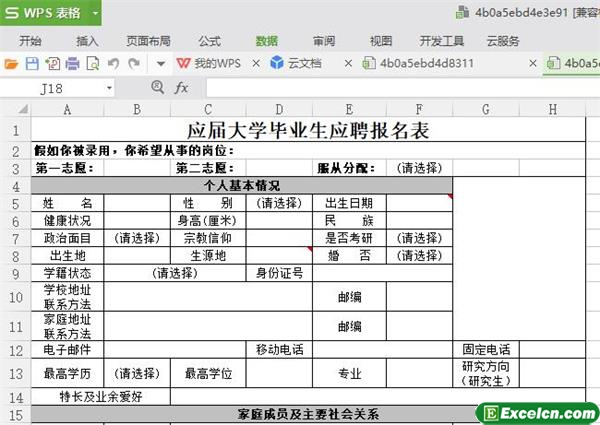Screen dimensions: 600x425
Task: Click the export document icon beside Save
Action: point(52,64)
